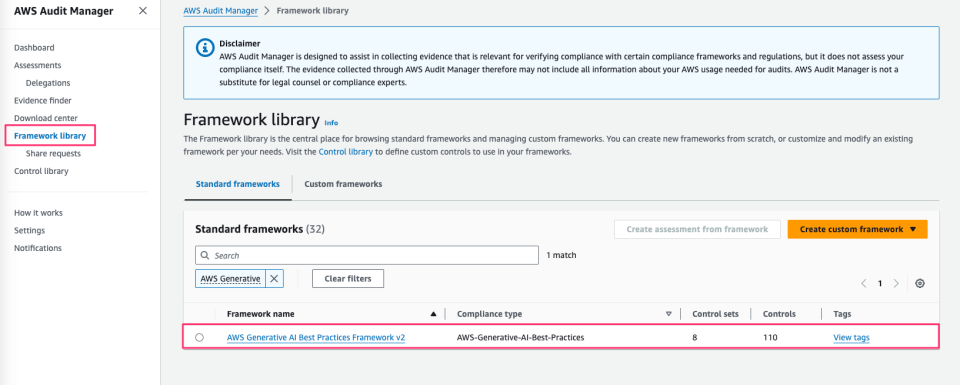Select the AWS Generative AI framework radio button
960x385 pixels.
click(200, 337)
